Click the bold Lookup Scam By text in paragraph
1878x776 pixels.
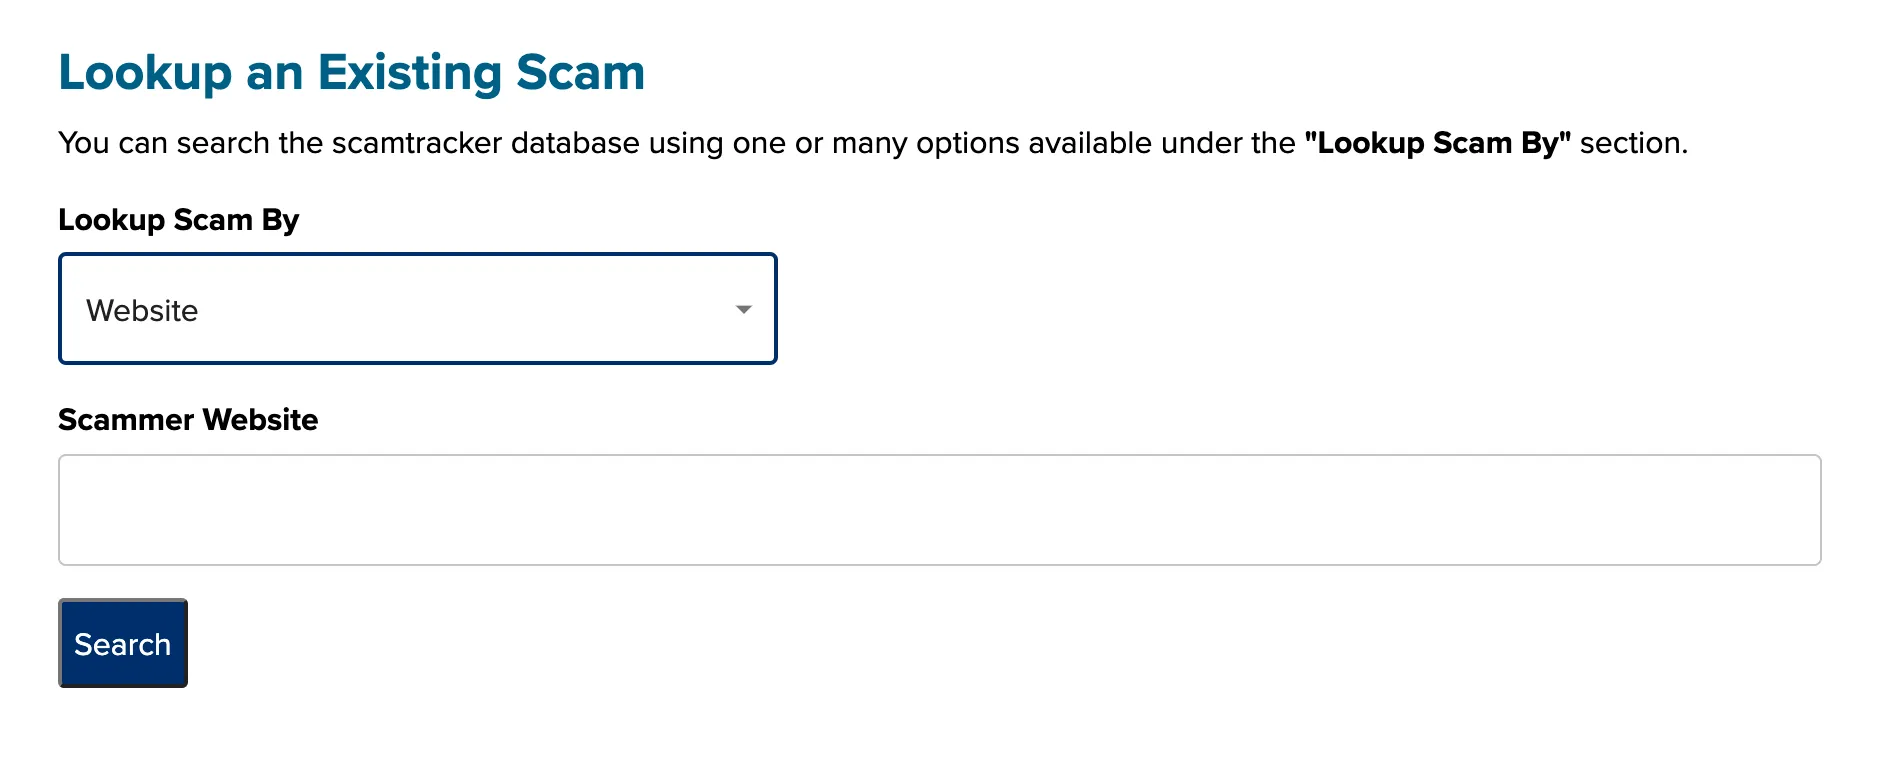click(1439, 143)
